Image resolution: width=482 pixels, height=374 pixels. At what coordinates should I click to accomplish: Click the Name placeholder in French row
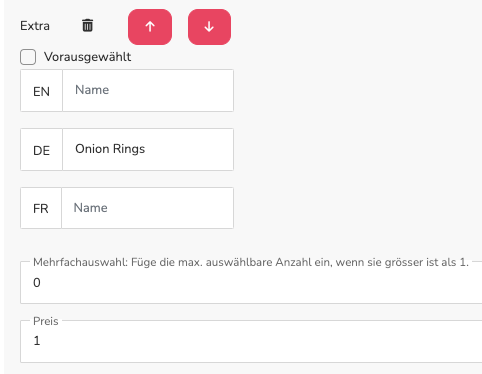pyautogui.click(x=91, y=208)
